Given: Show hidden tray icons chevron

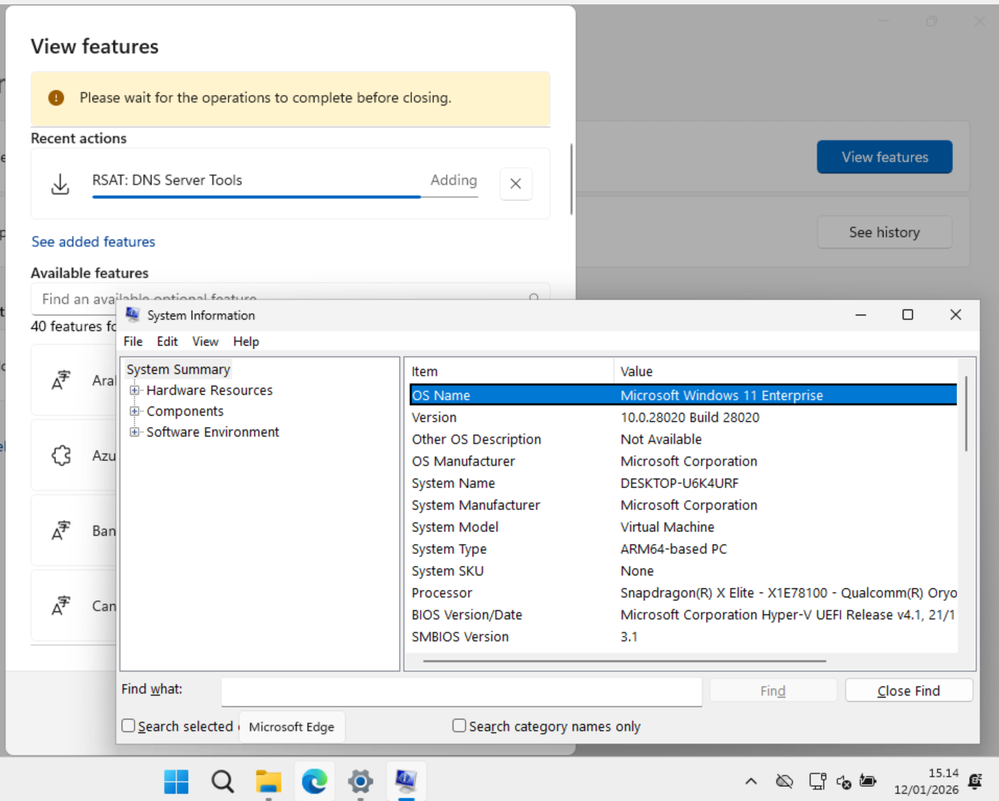Looking at the screenshot, I should 751,781.
